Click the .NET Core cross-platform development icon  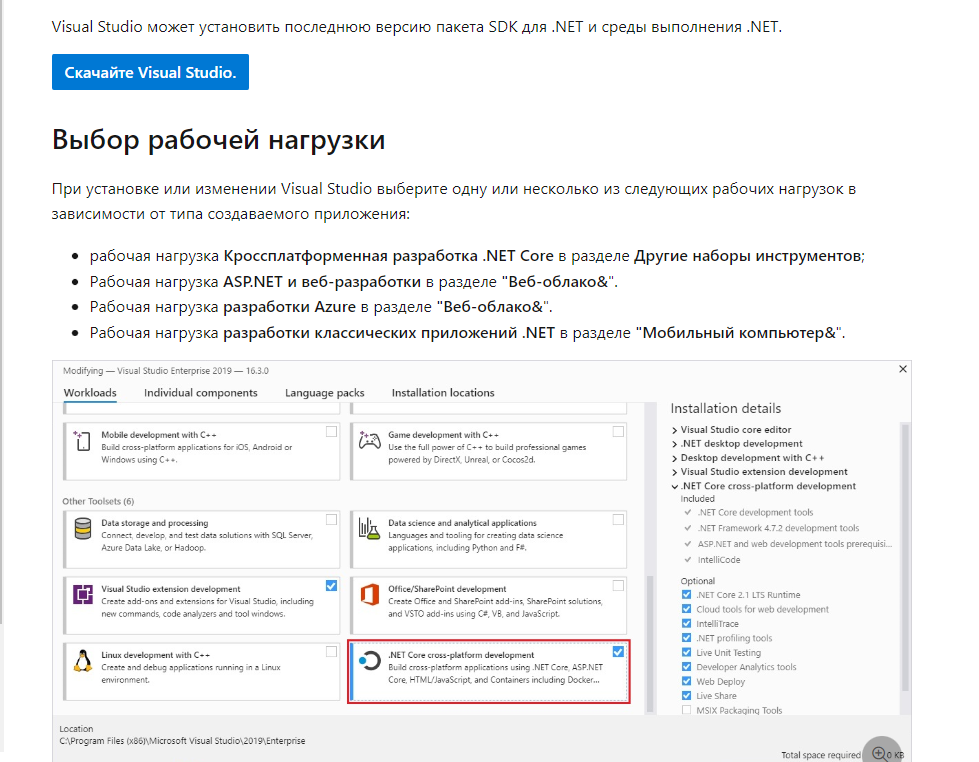368,660
